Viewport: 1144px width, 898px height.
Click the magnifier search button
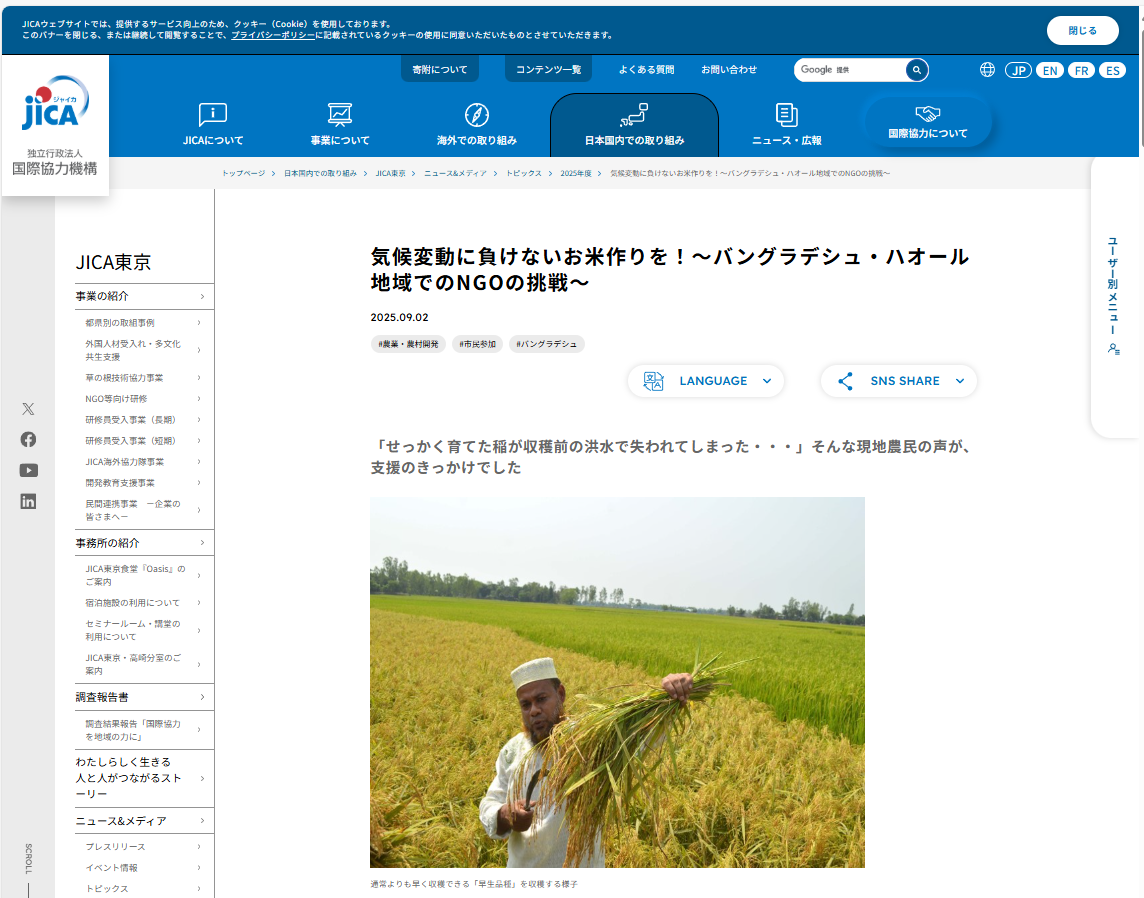(916, 70)
